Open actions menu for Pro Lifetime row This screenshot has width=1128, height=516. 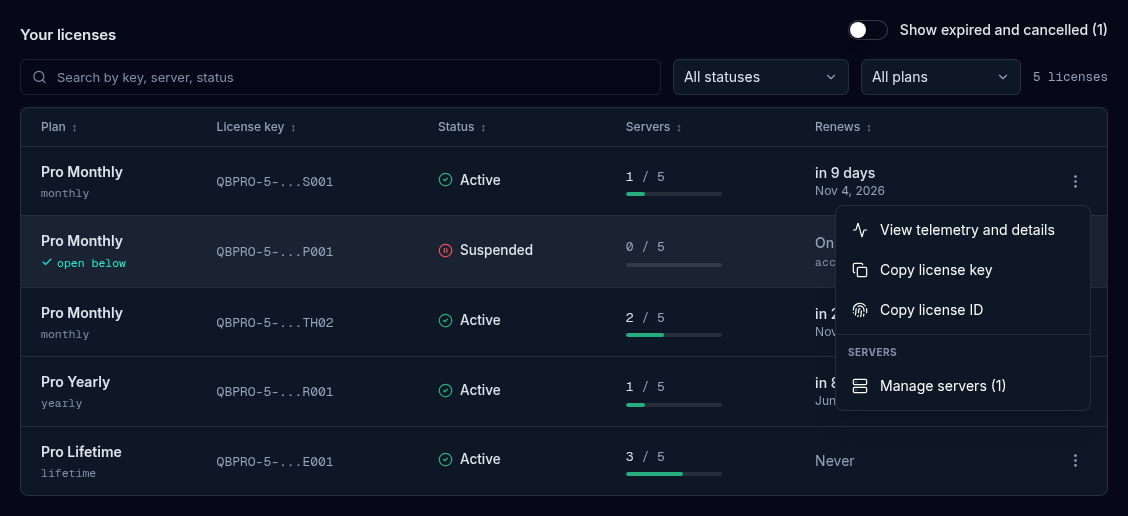click(1075, 461)
